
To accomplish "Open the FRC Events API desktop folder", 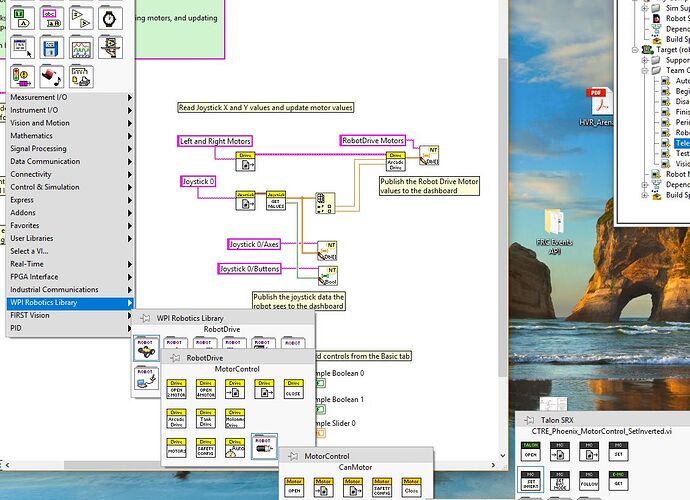I will click(x=554, y=231).
